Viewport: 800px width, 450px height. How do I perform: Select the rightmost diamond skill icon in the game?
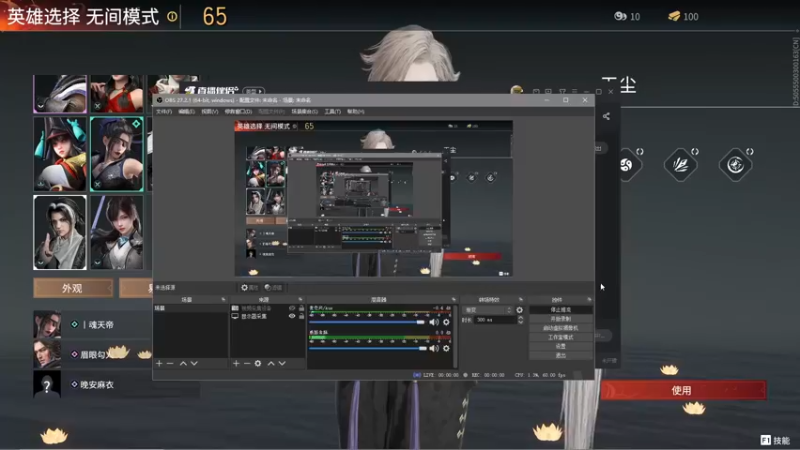pyautogui.click(x=735, y=164)
